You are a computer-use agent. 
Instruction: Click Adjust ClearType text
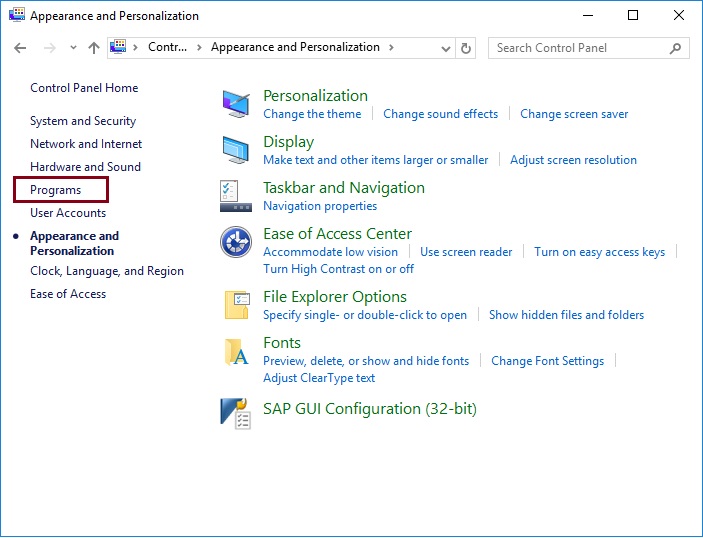319,378
